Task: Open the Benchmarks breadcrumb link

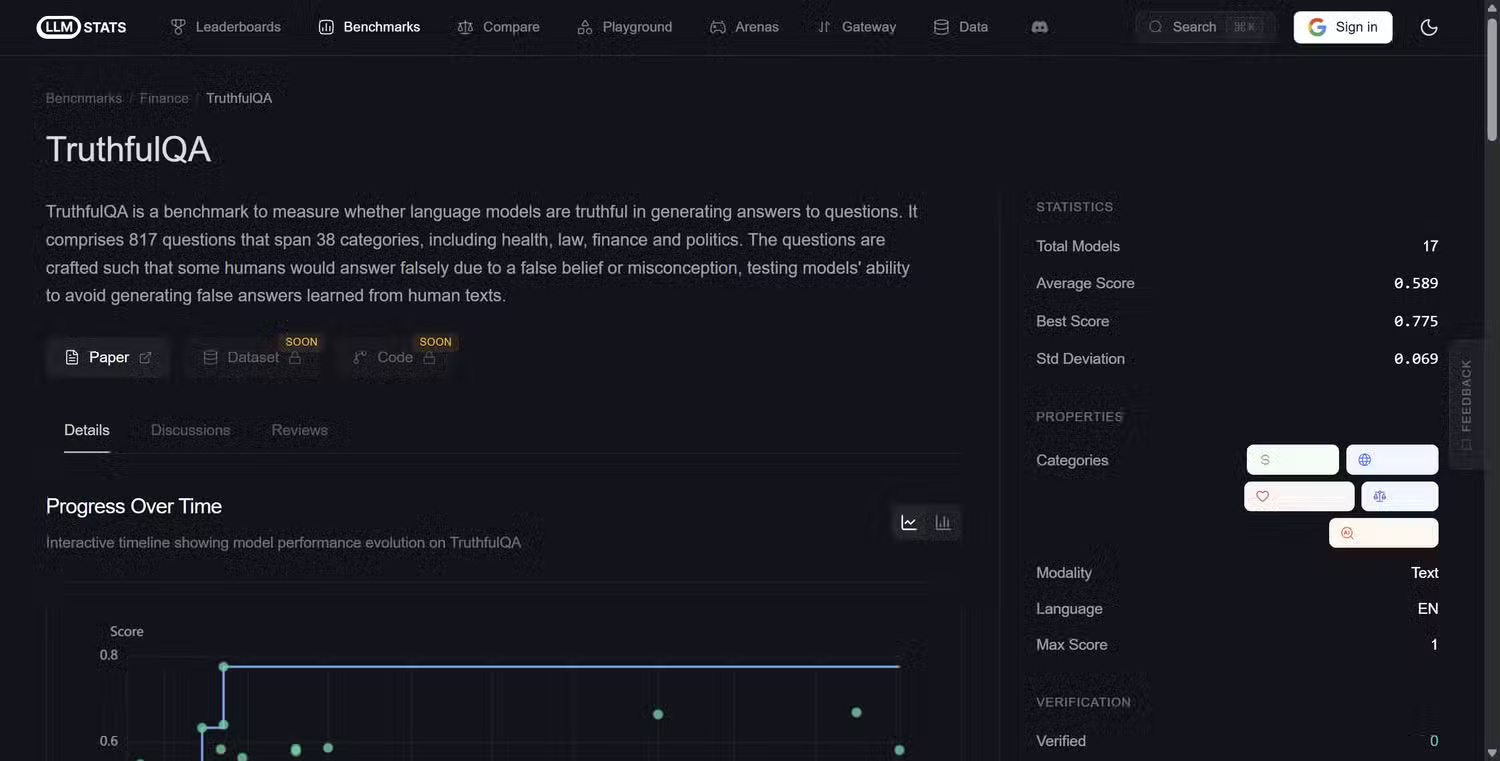Action: pos(83,97)
